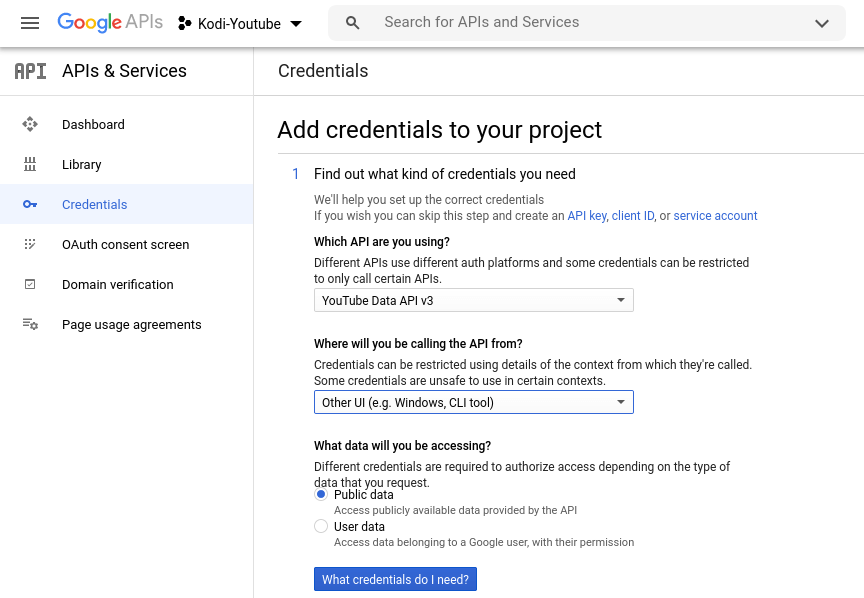Screen dimensions: 864x598
Task: Click the OAuth consent screen icon
Action: pyautogui.click(x=30, y=245)
